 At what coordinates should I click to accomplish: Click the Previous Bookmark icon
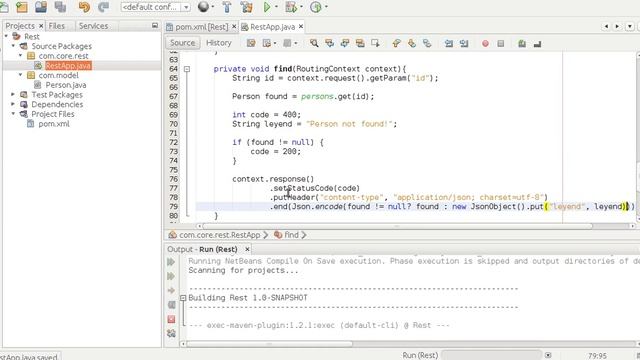[x=396, y=43]
